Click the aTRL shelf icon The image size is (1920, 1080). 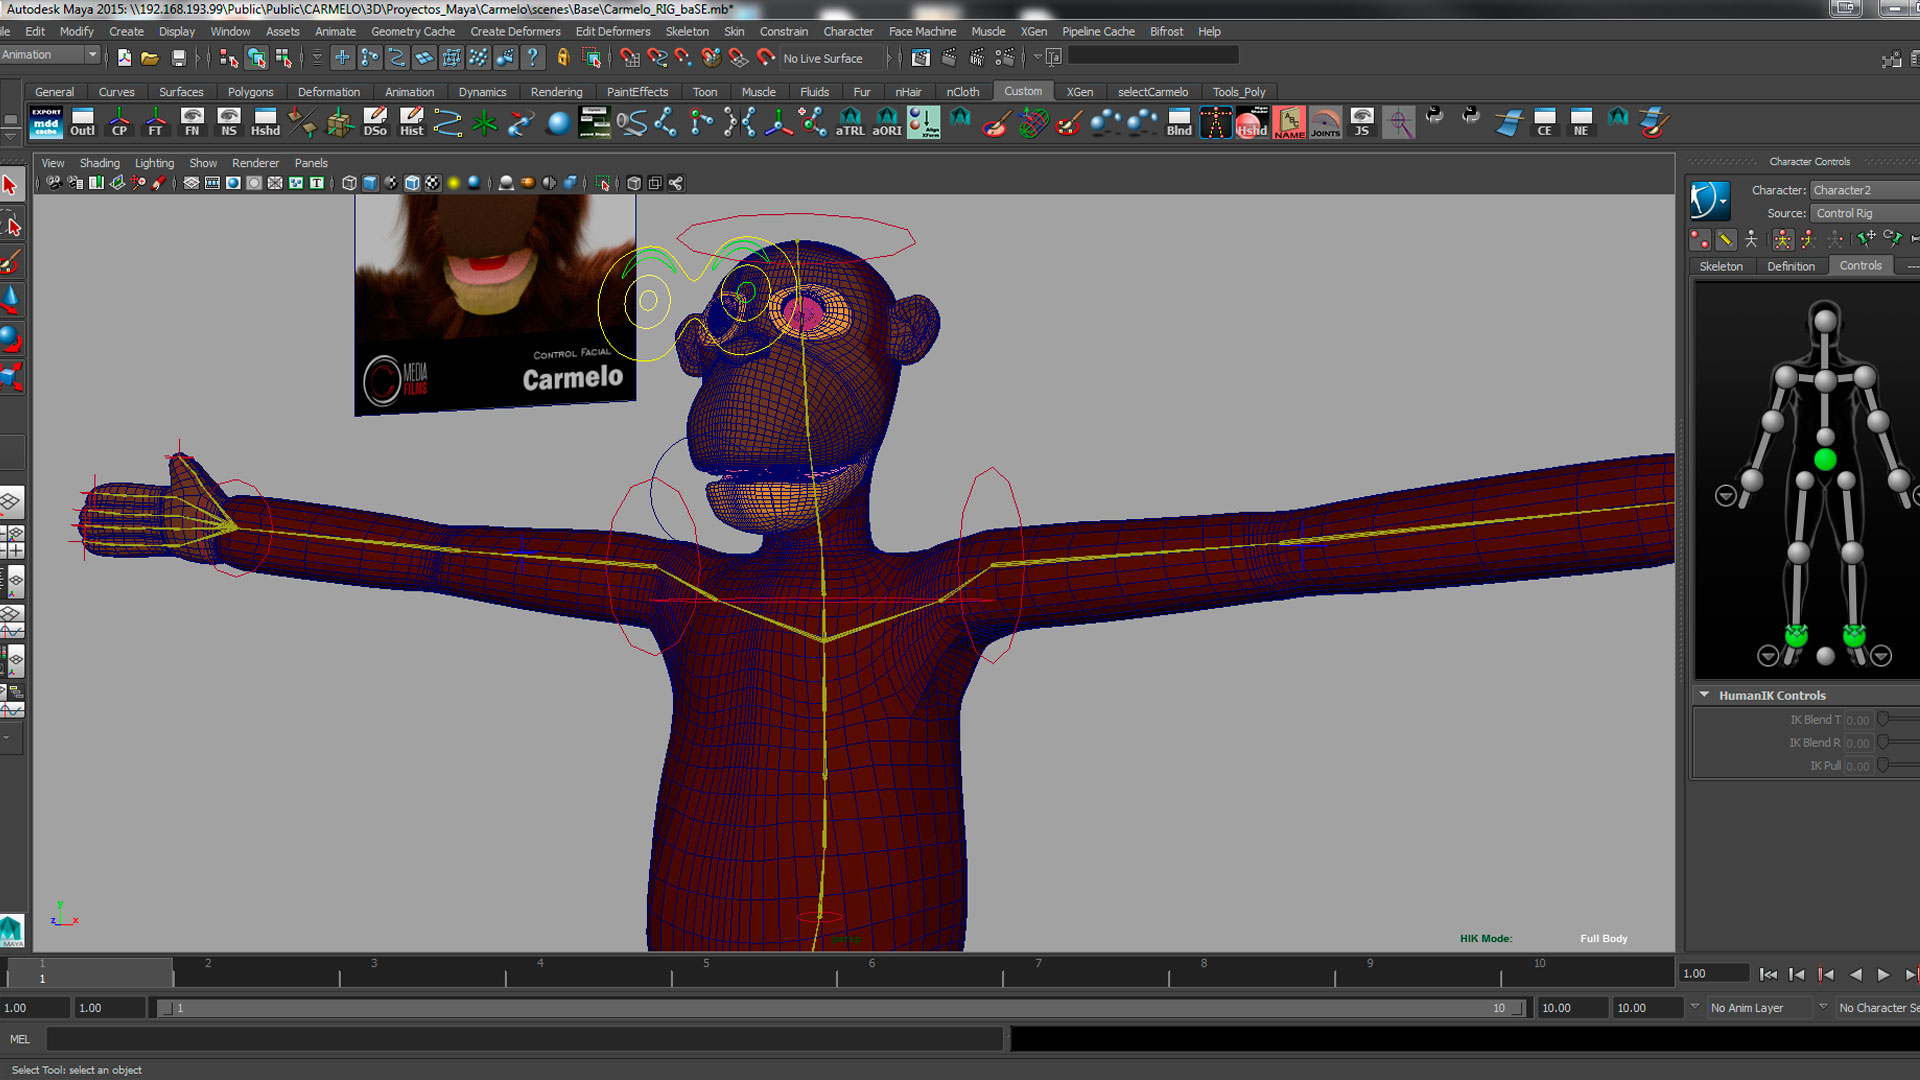850,122
